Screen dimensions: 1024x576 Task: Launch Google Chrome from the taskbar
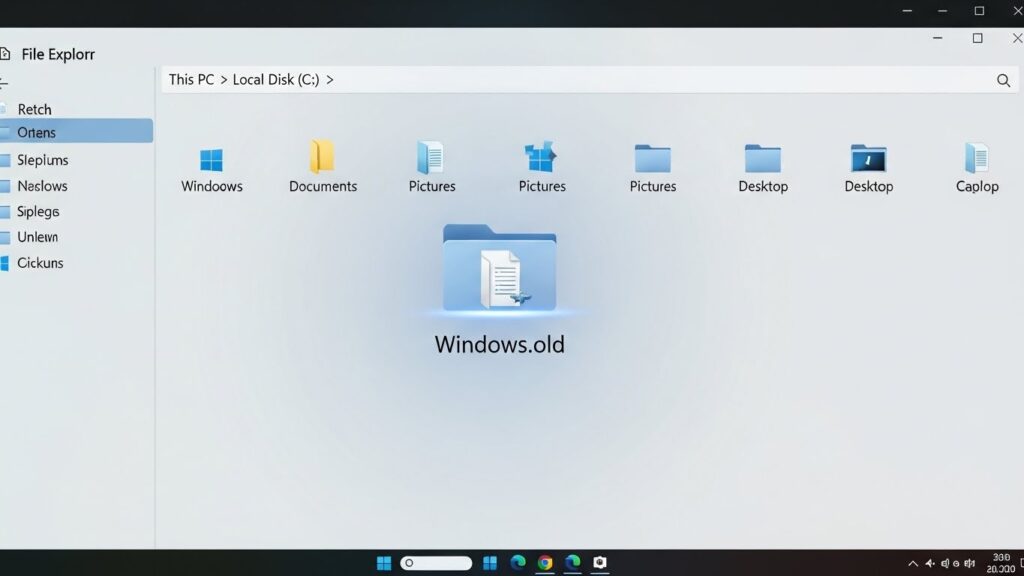pos(545,563)
